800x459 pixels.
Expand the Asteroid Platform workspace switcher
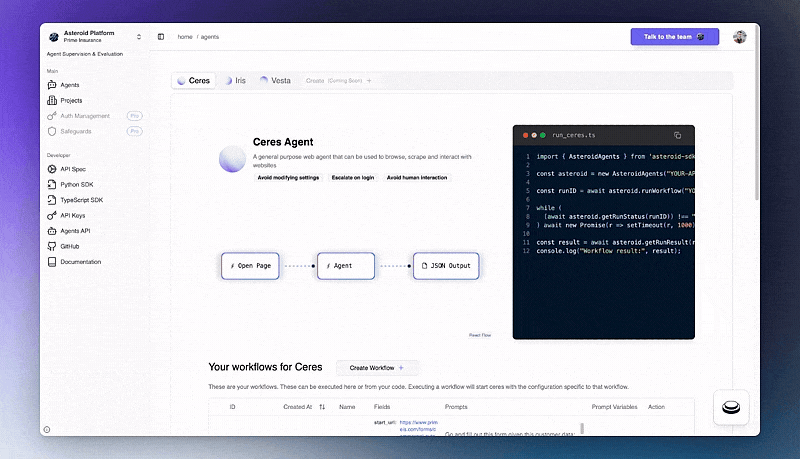[x=140, y=37]
